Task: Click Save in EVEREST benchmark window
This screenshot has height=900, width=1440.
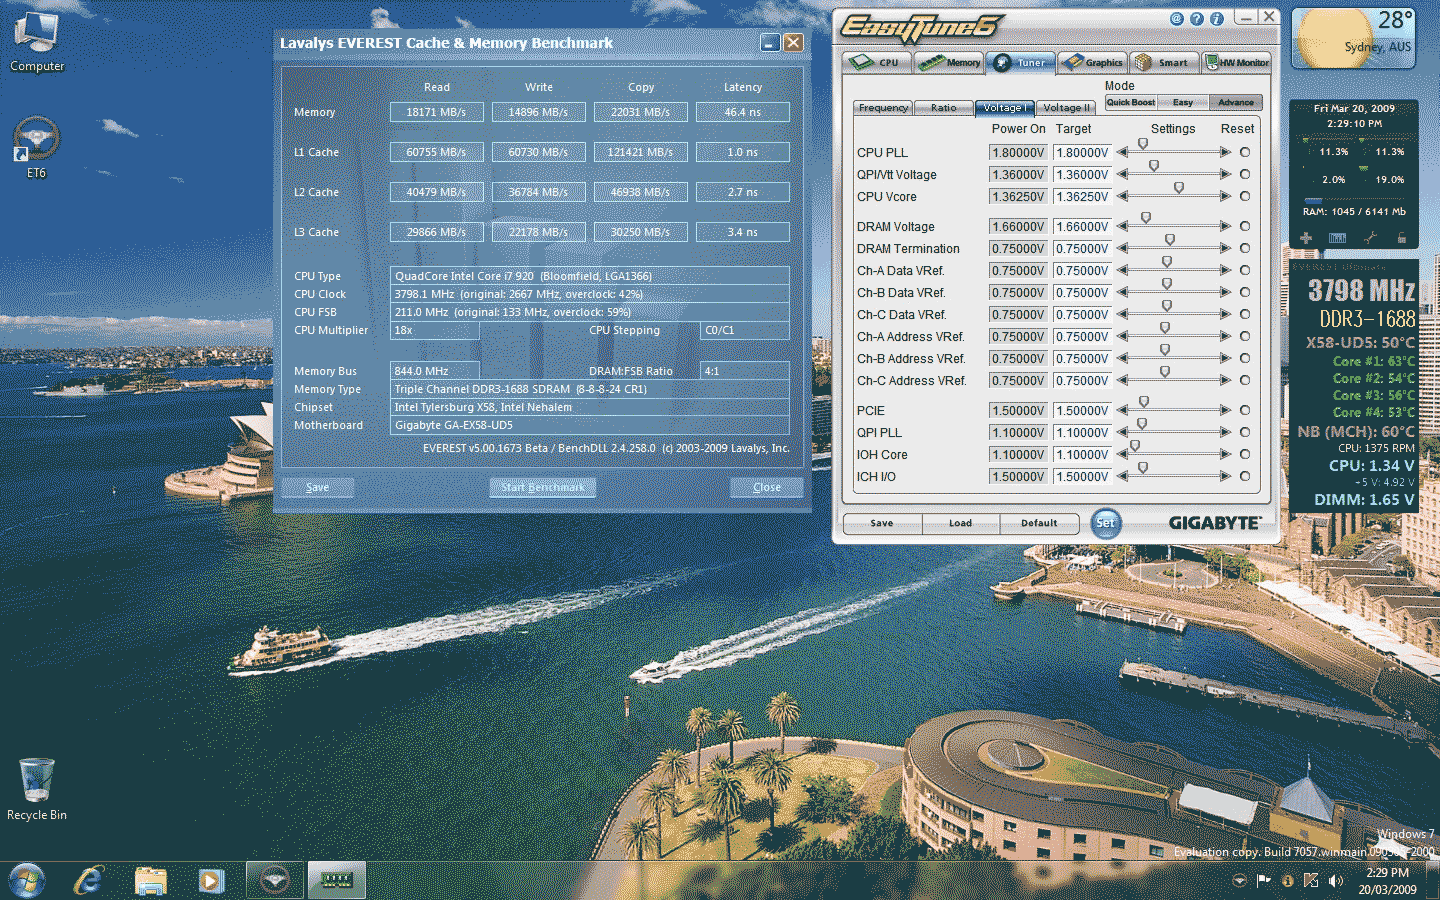Action: pyautogui.click(x=317, y=487)
